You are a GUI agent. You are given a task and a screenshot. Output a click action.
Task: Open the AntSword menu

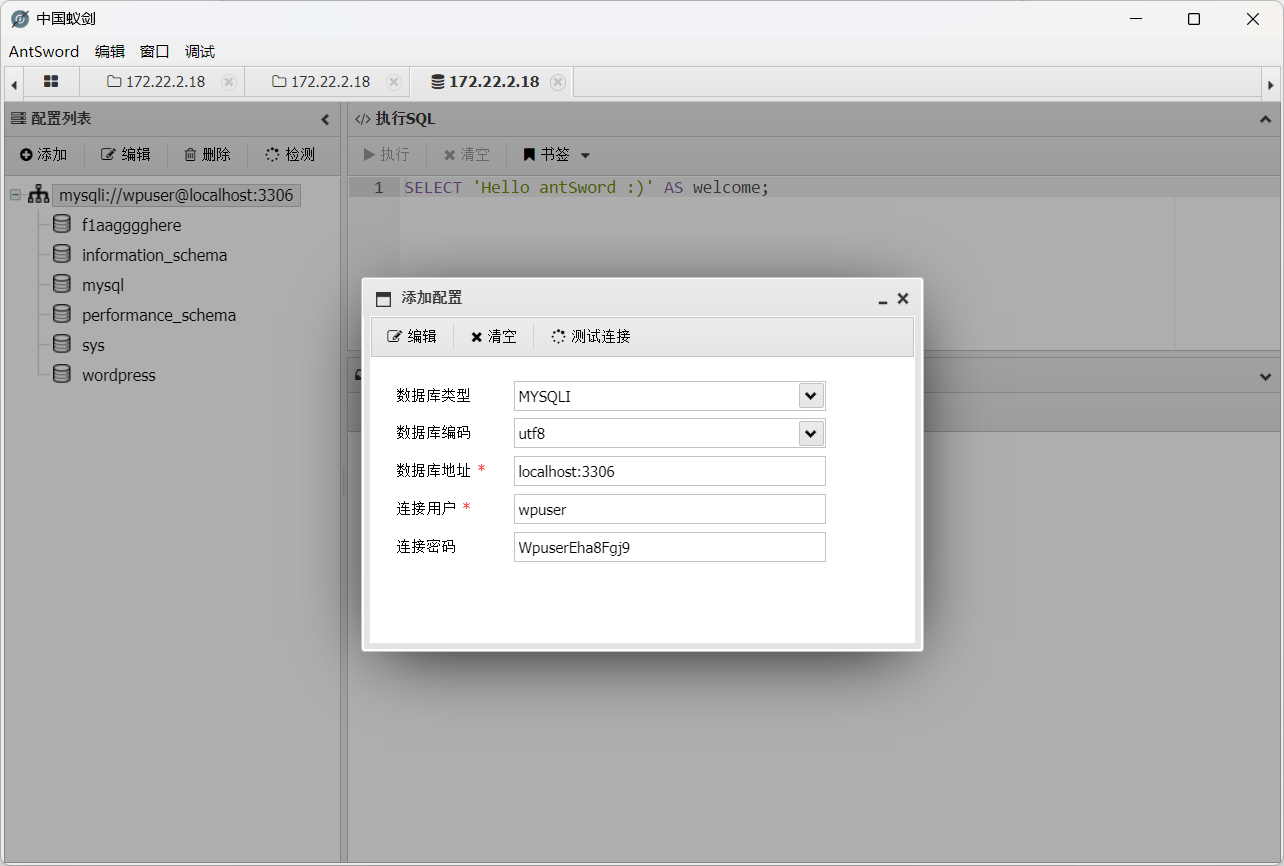click(44, 52)
